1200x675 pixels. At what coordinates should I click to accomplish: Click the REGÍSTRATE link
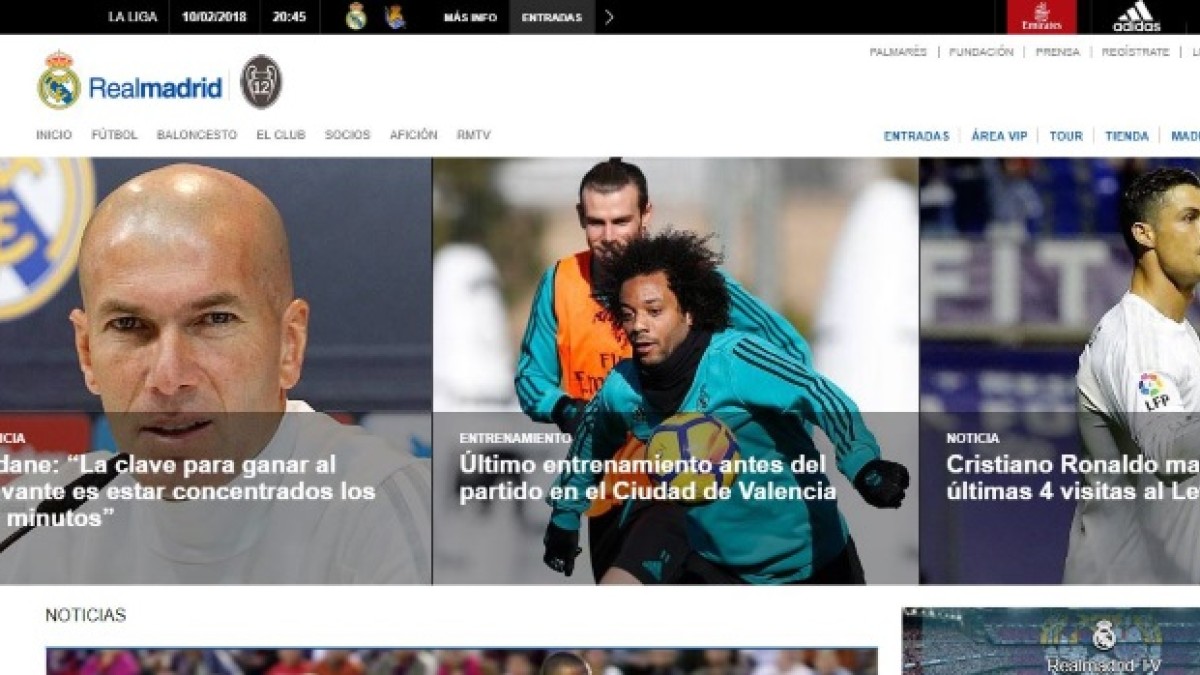point(1135,52)
